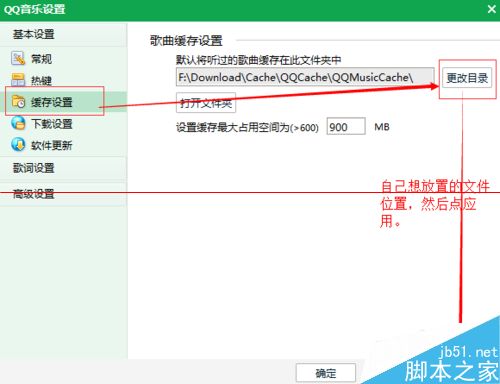This screenshot has width=500, height=384.
Task: Click the 下载设置 globe icon
Action: click(x=18, y=123)
